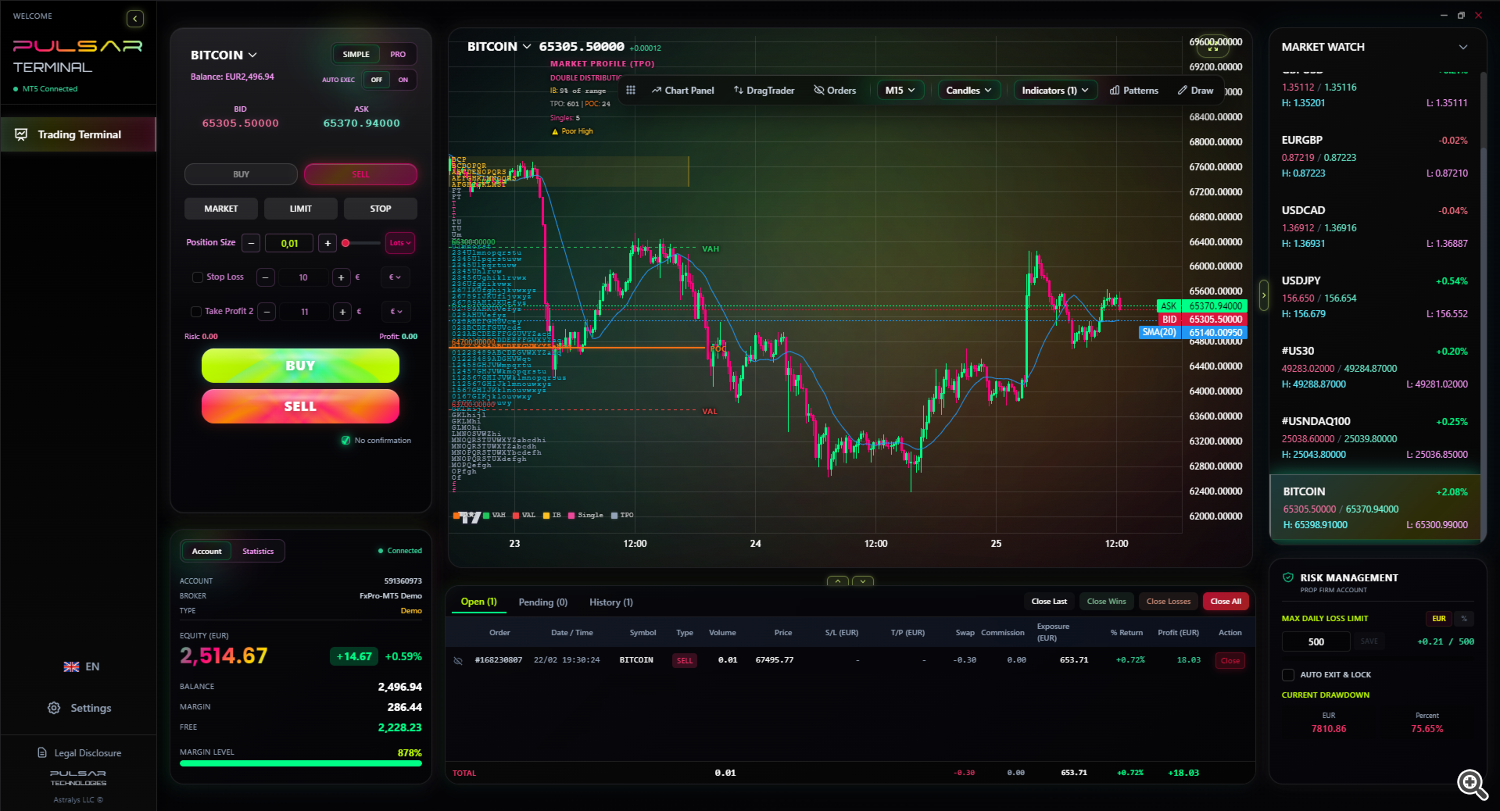Image resolution: width=1500 pixels, height=811 pixels.
Task: Click the max daily loss limit input field
Action: (1316, 641)
